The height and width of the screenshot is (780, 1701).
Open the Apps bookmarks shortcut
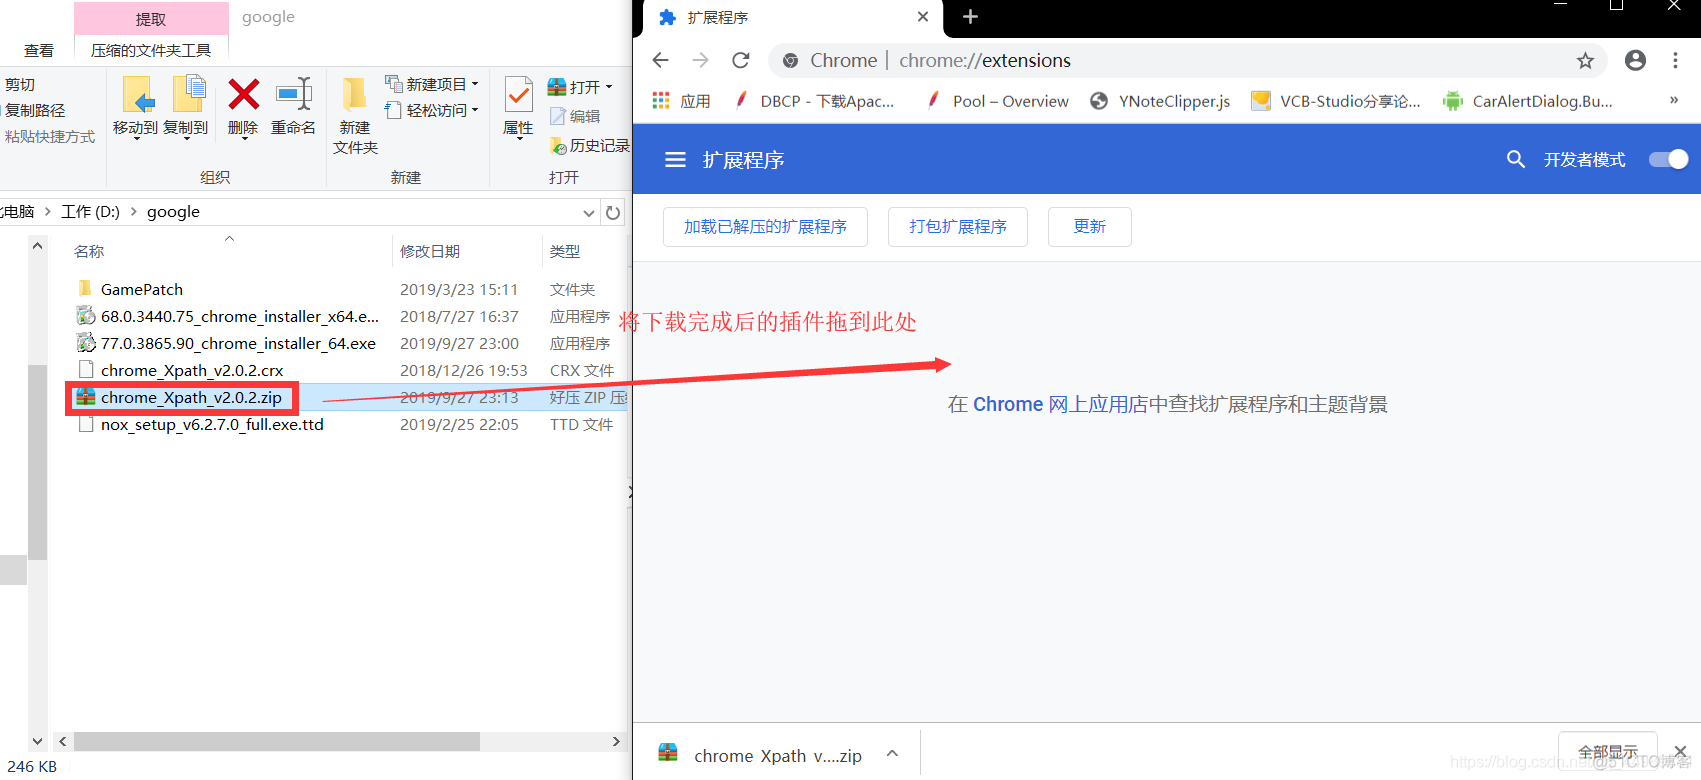(681, 101)
